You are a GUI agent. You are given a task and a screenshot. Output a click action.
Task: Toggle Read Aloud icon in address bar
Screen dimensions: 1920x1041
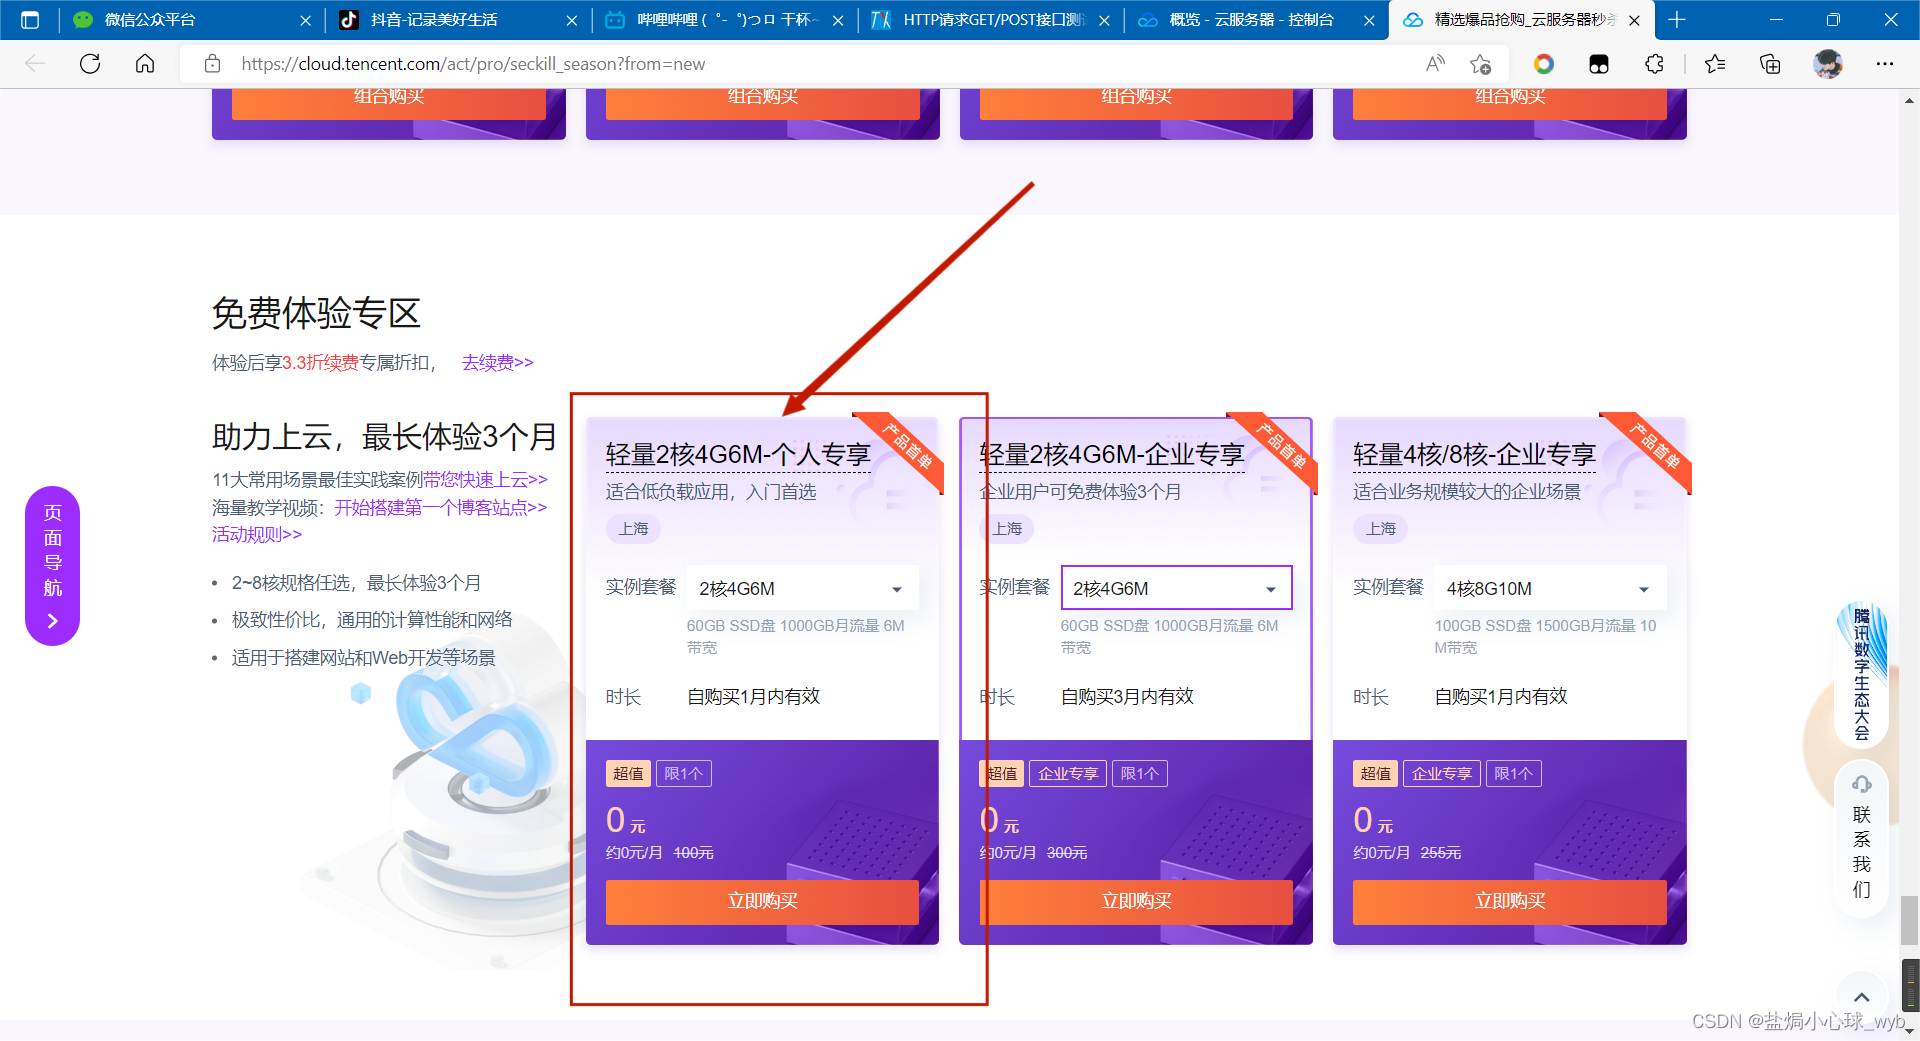click(x=1435, y=64)
